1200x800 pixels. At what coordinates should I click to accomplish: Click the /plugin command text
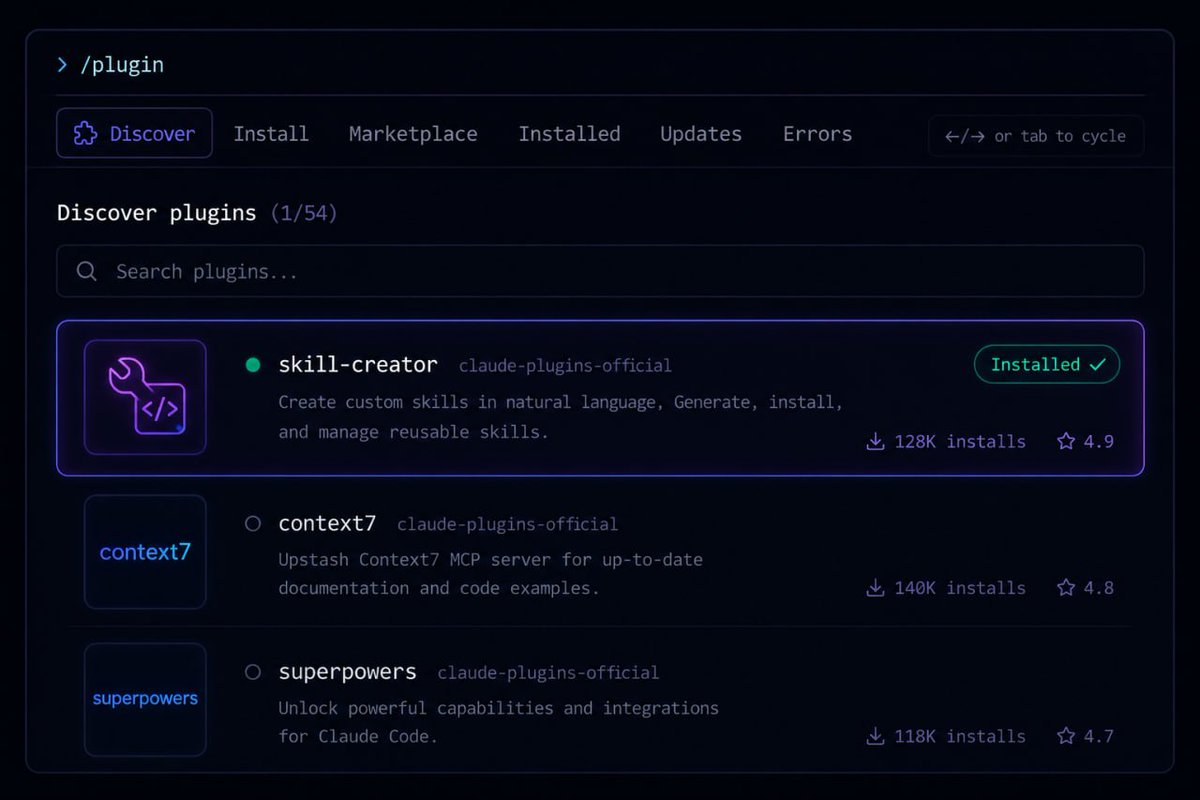(122, 65)
